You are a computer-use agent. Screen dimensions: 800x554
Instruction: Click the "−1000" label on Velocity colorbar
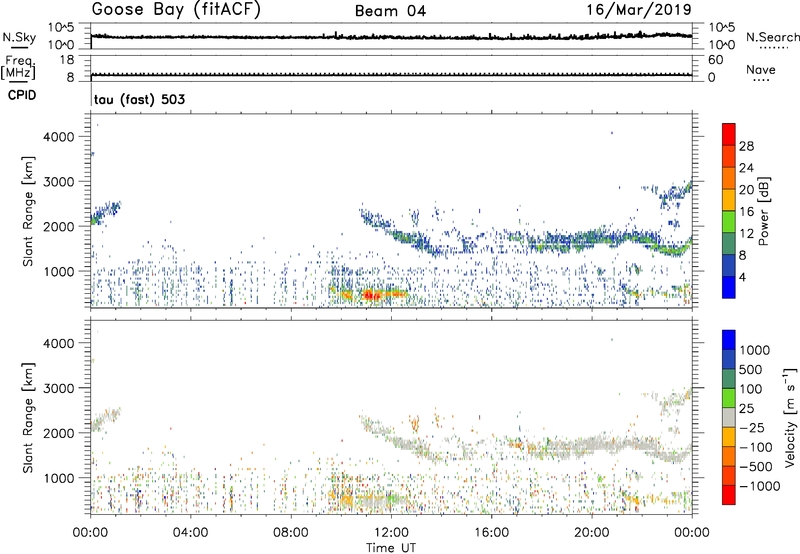coord(759,486)
